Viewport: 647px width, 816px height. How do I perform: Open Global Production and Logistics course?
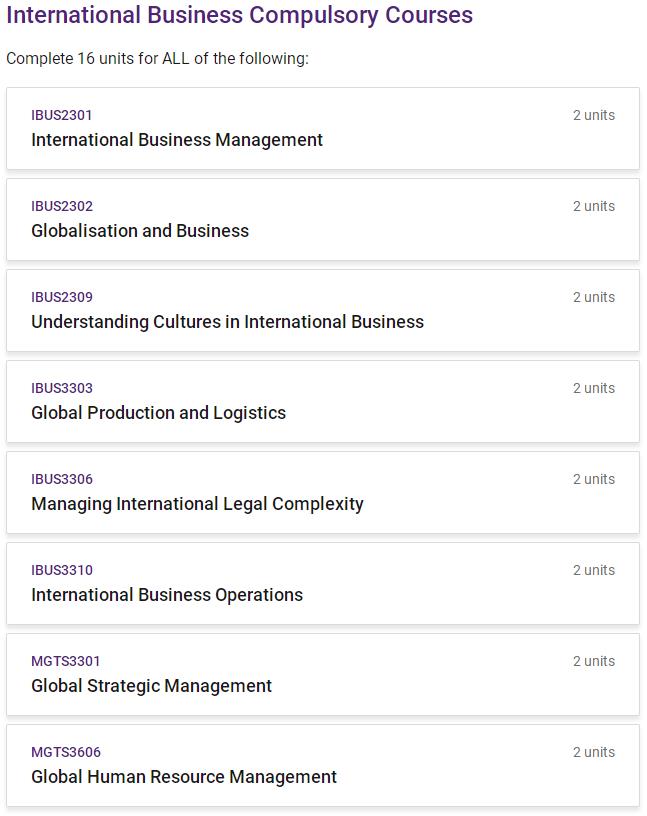click(158, 413)
